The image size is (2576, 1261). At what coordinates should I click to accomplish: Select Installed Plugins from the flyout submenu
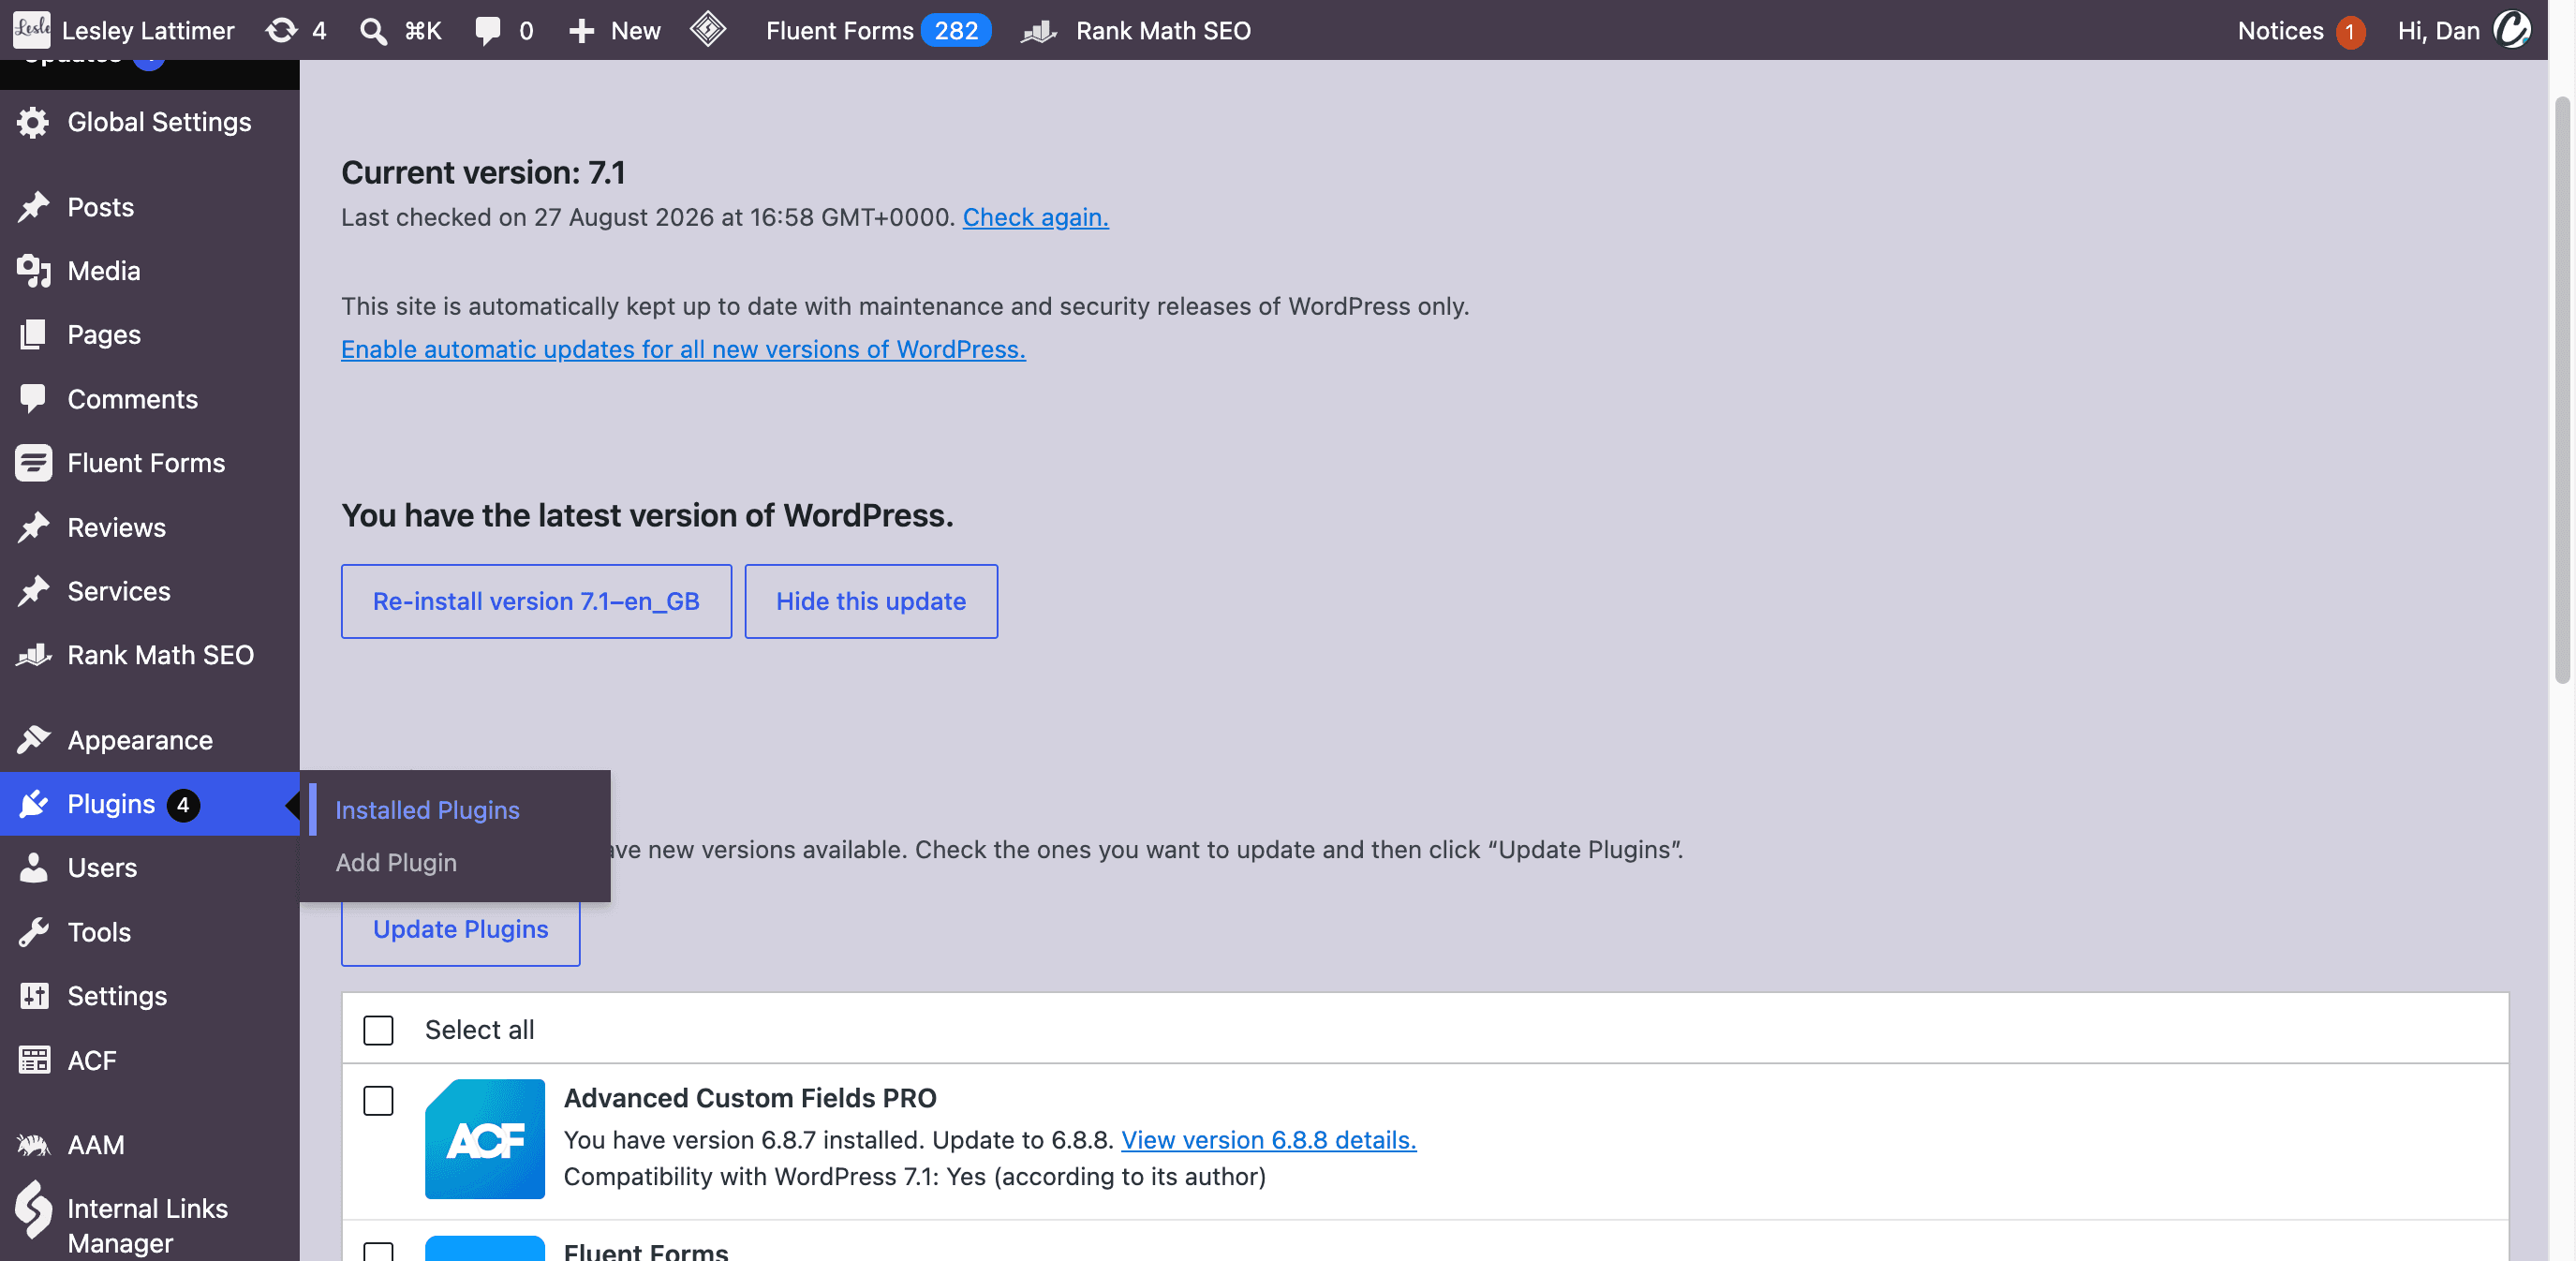(x=427, y=810)
